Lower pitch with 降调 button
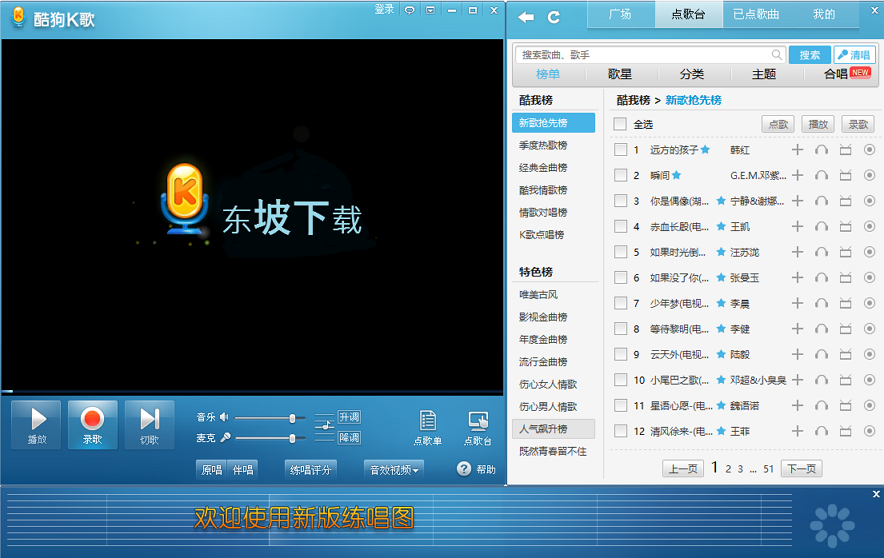884x558 pixels. (x=349, y=437)
